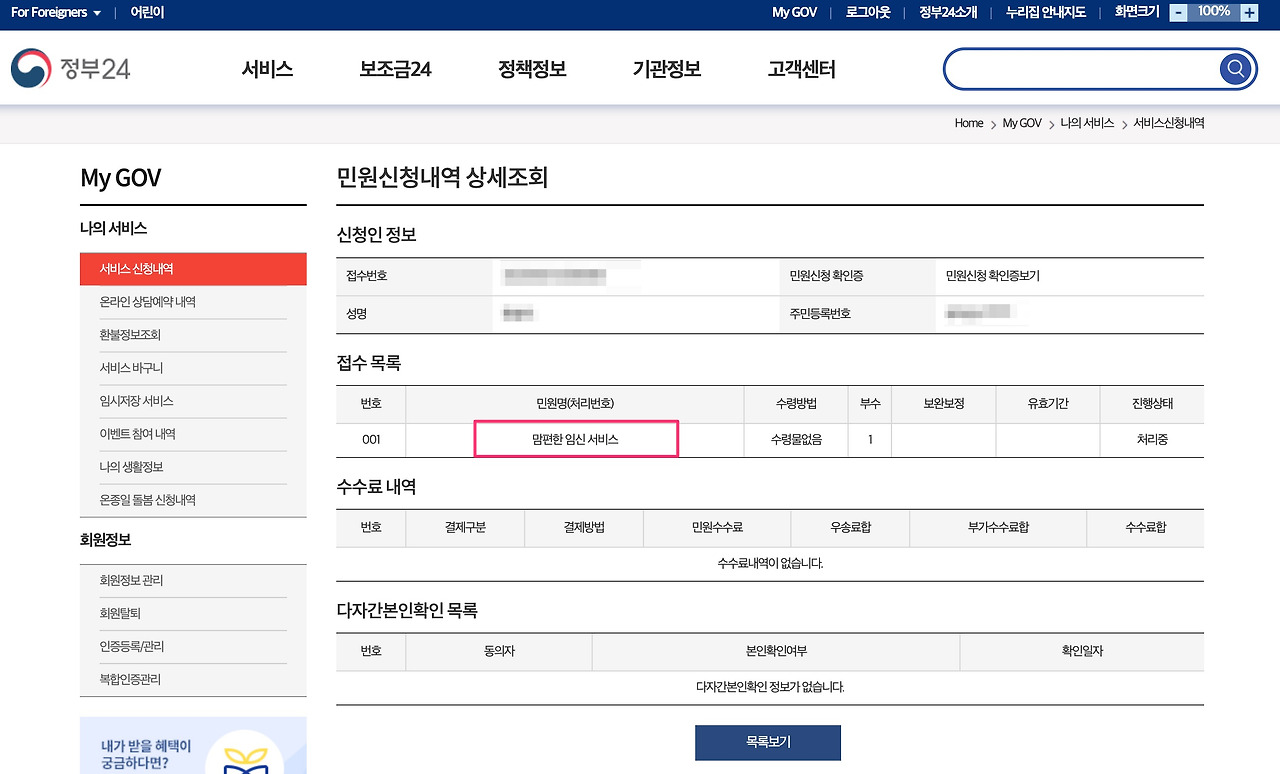
Task: Increase screen size with plus button
Action: (1249, 12)
